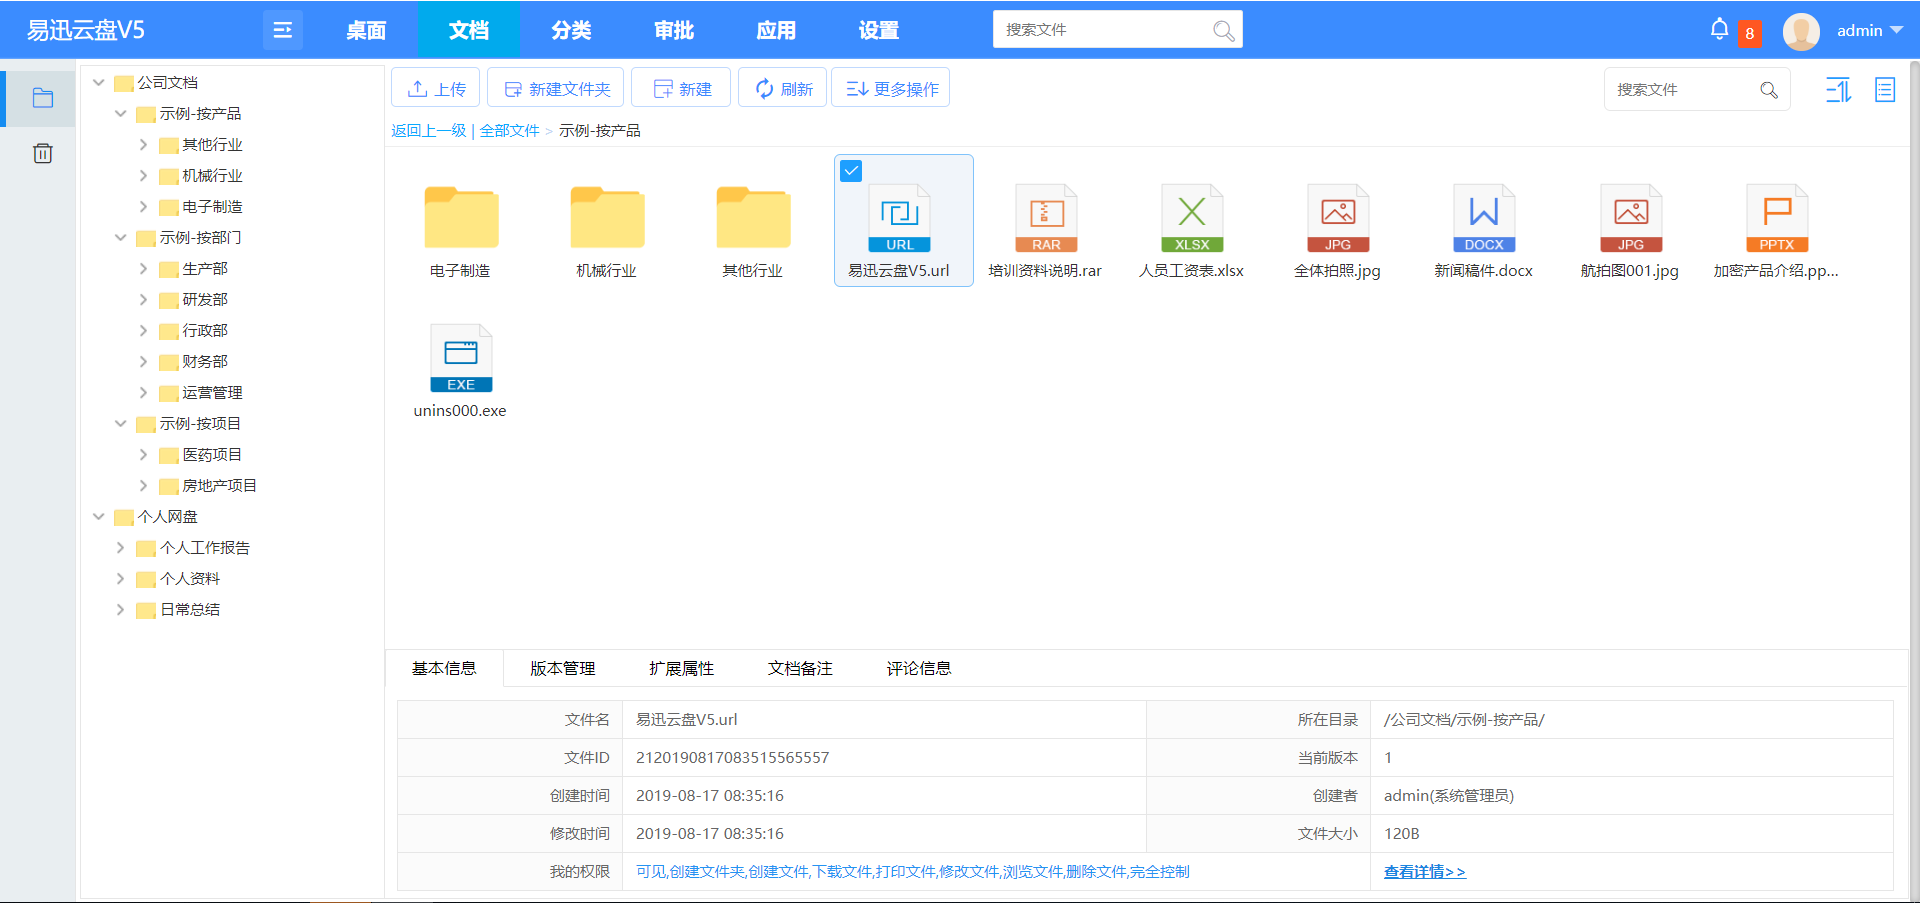1920x903 pixels.
Task: Open unins000.exe file icon
Action: 461,358
